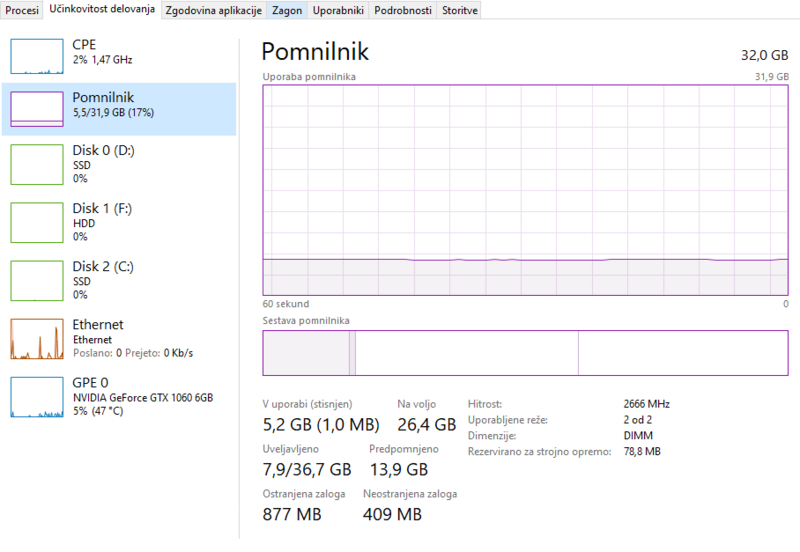The height and width of the screenshot is (552, 800).
Task: Click rightmost free segment of memory composition bar
Action: pos(683,353)
